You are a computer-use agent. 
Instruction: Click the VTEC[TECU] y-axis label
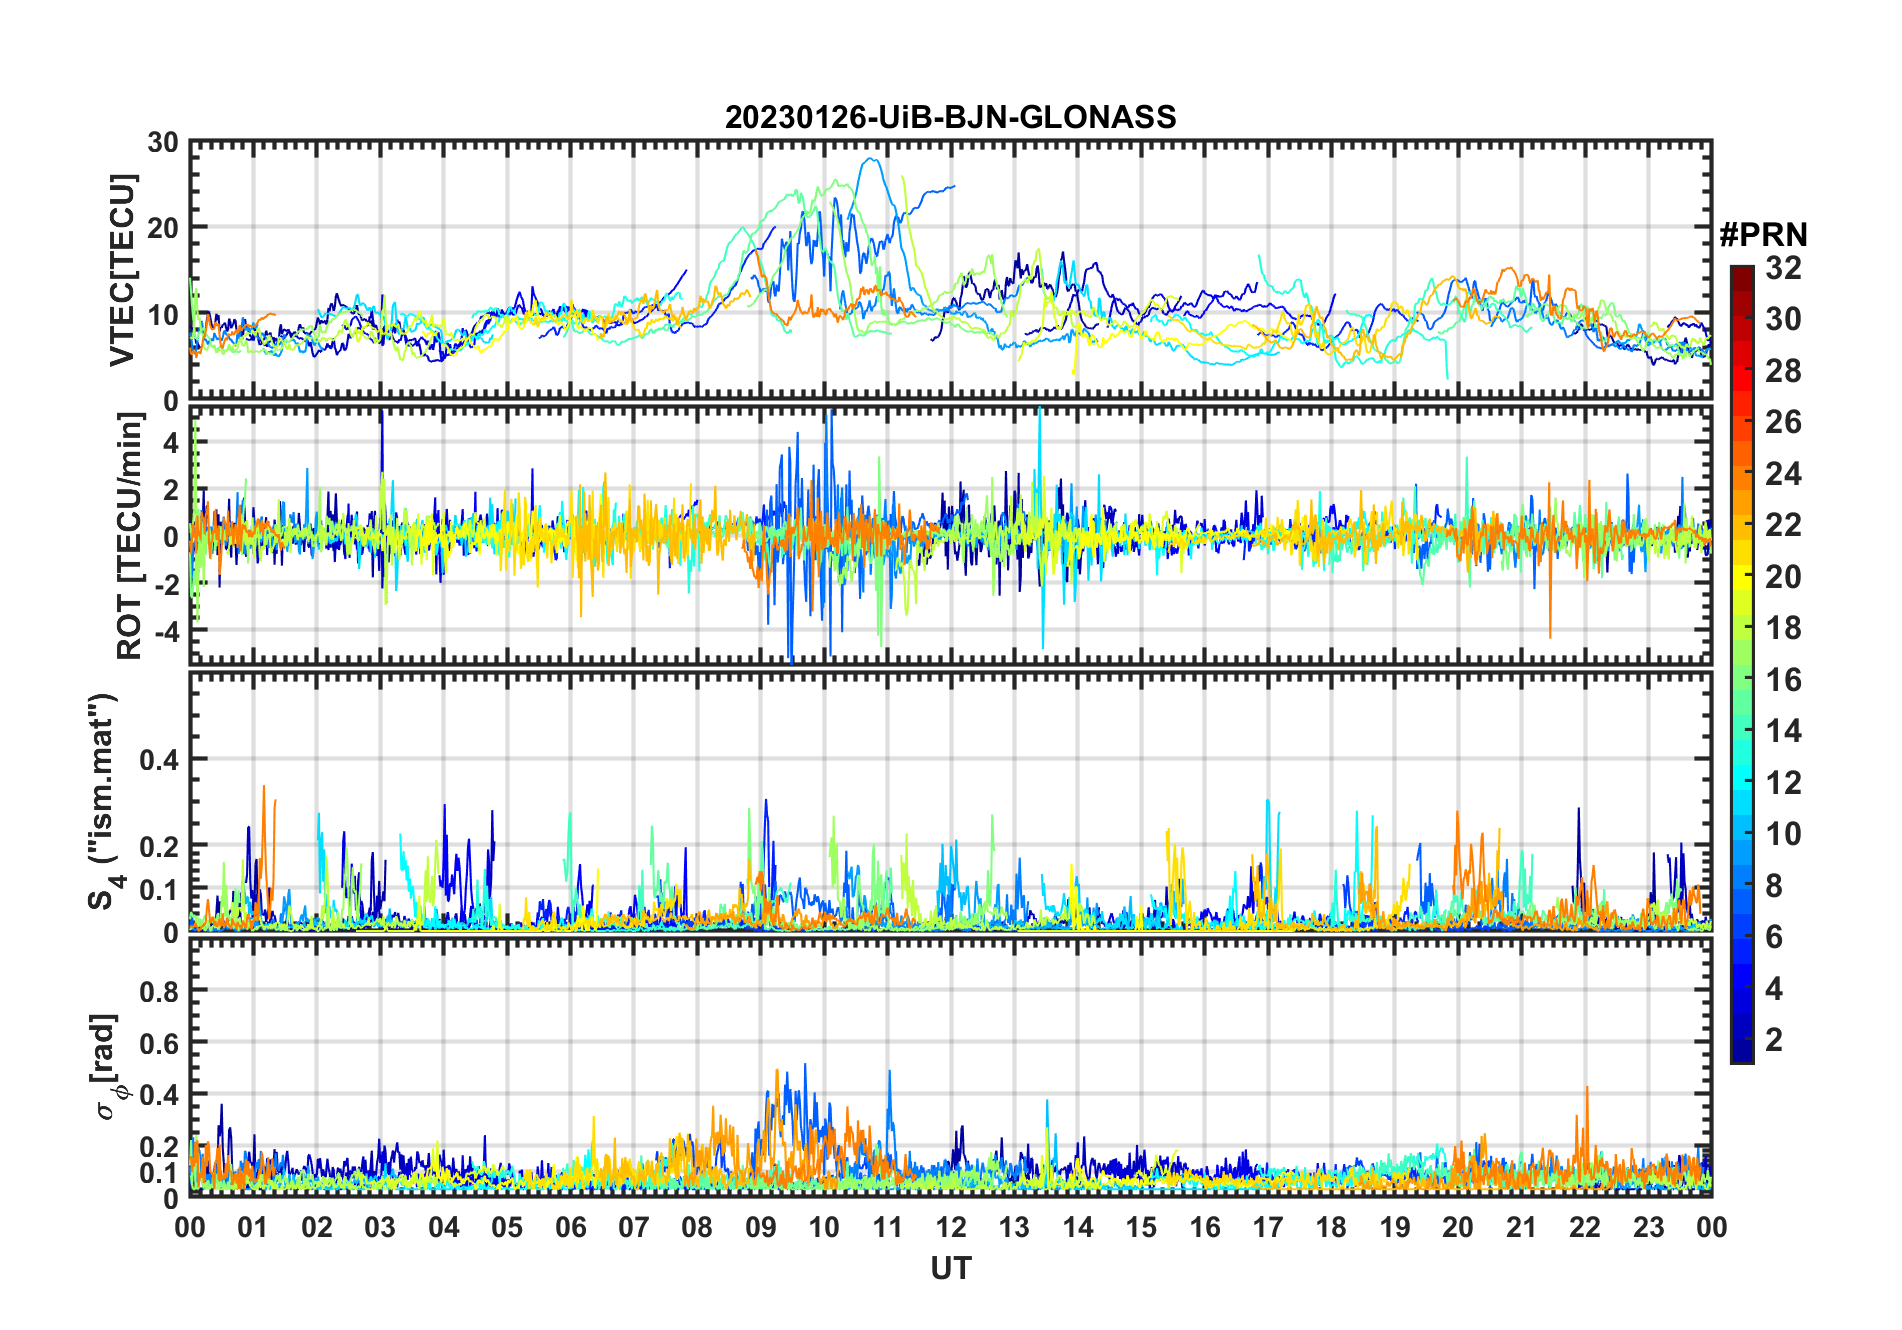(x=122, y=270)
